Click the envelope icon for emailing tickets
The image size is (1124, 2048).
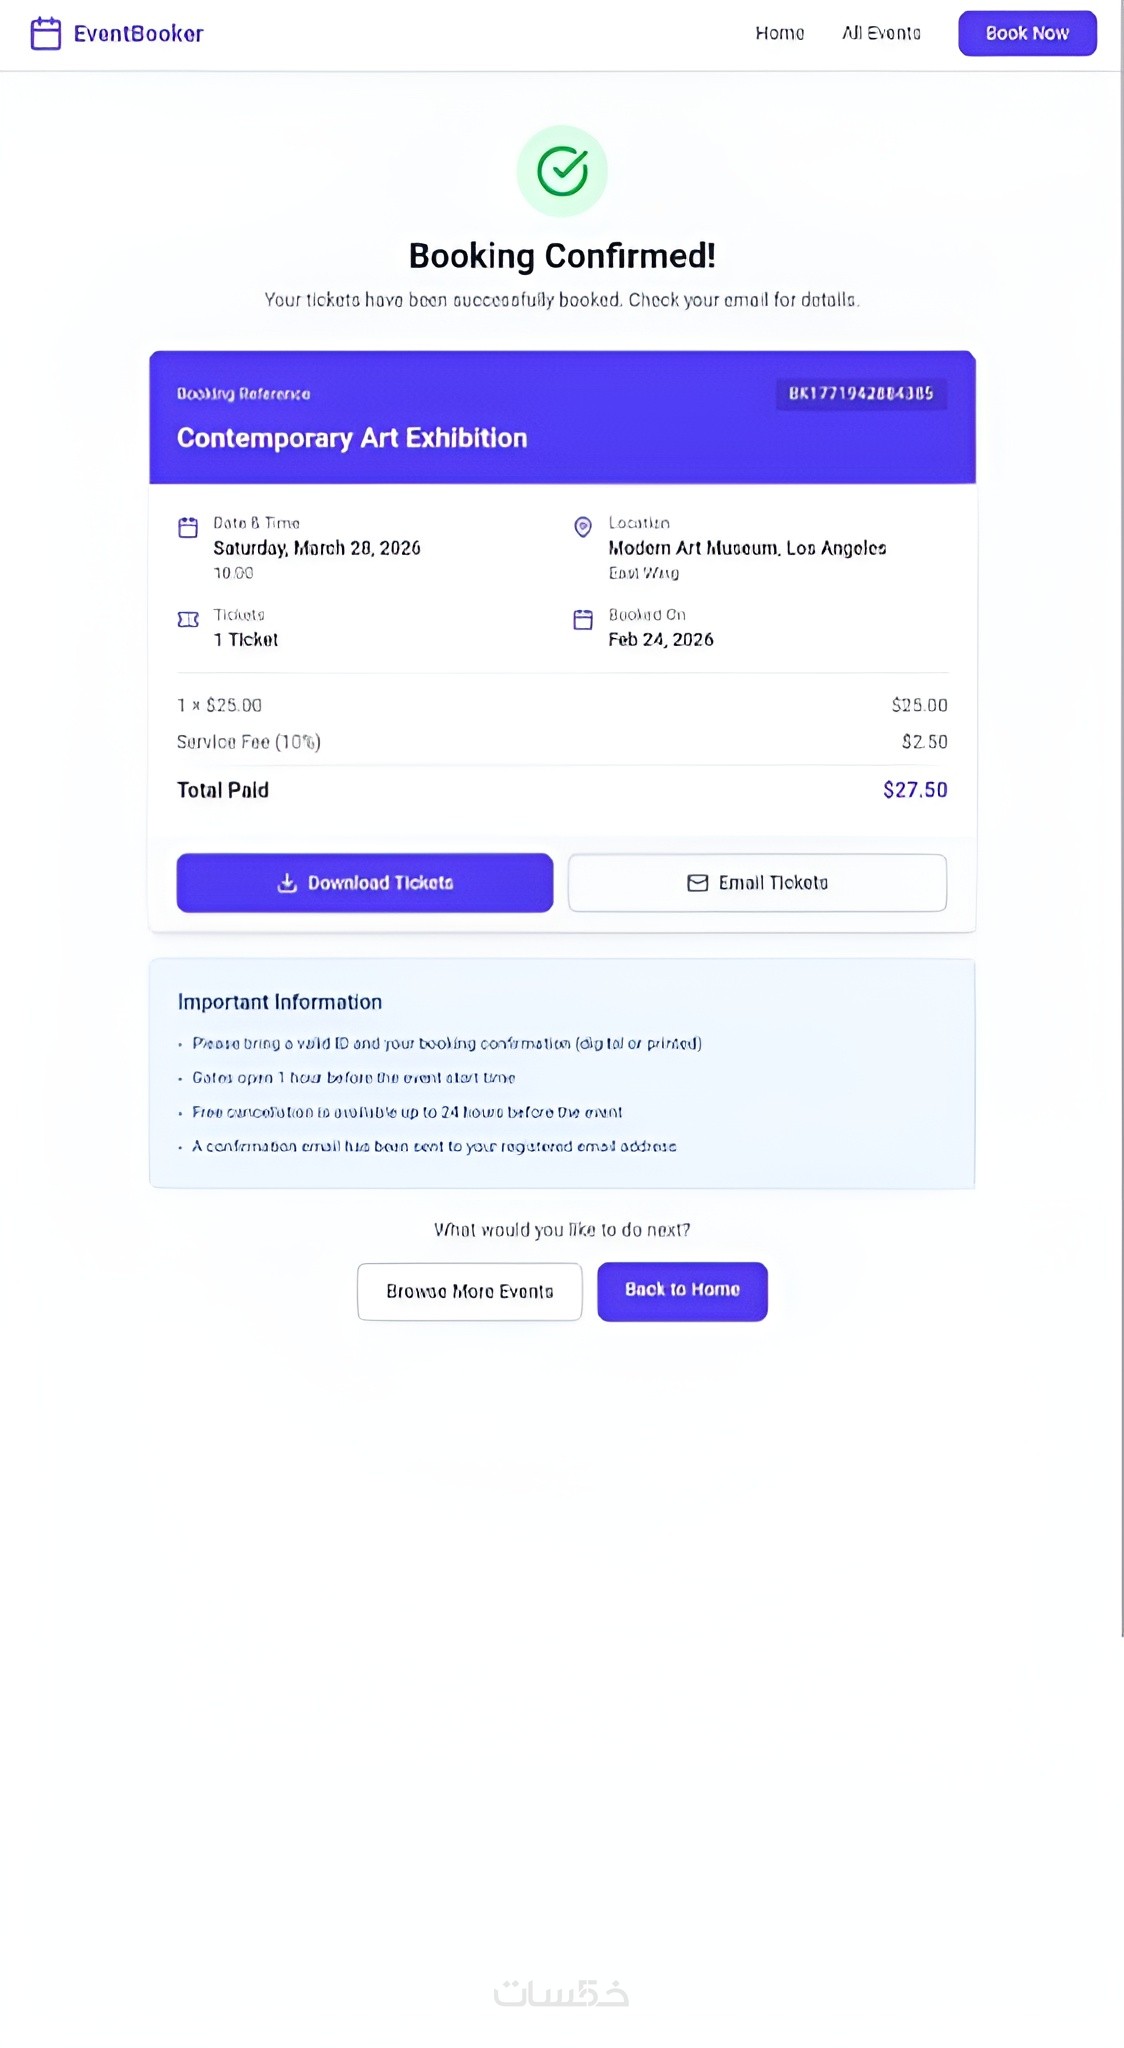coord(698,883)
